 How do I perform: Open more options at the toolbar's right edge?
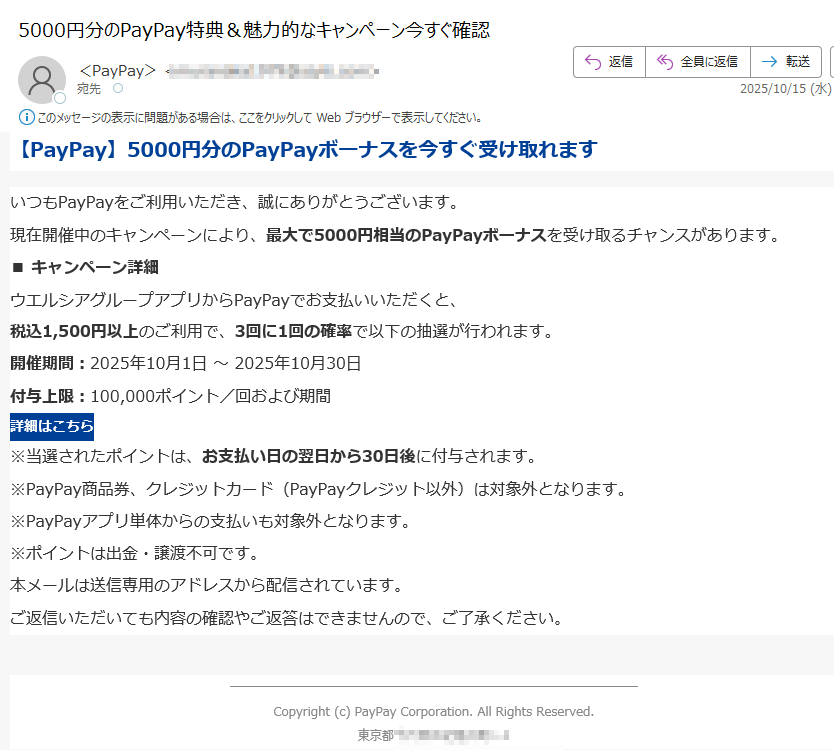pyautogui.click(x=829, y=61)
